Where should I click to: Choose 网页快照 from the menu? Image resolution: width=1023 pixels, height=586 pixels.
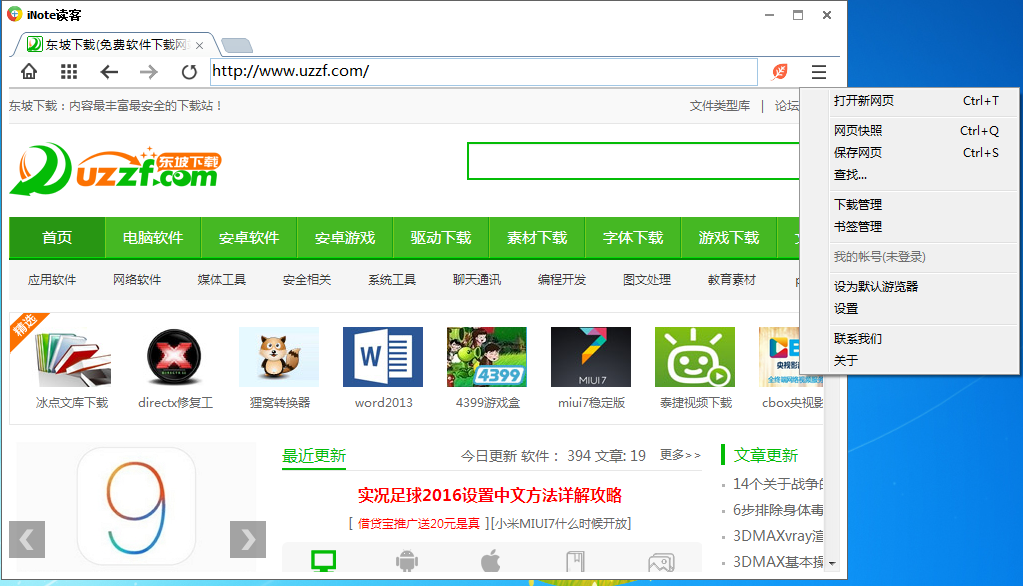coord(909,131)
